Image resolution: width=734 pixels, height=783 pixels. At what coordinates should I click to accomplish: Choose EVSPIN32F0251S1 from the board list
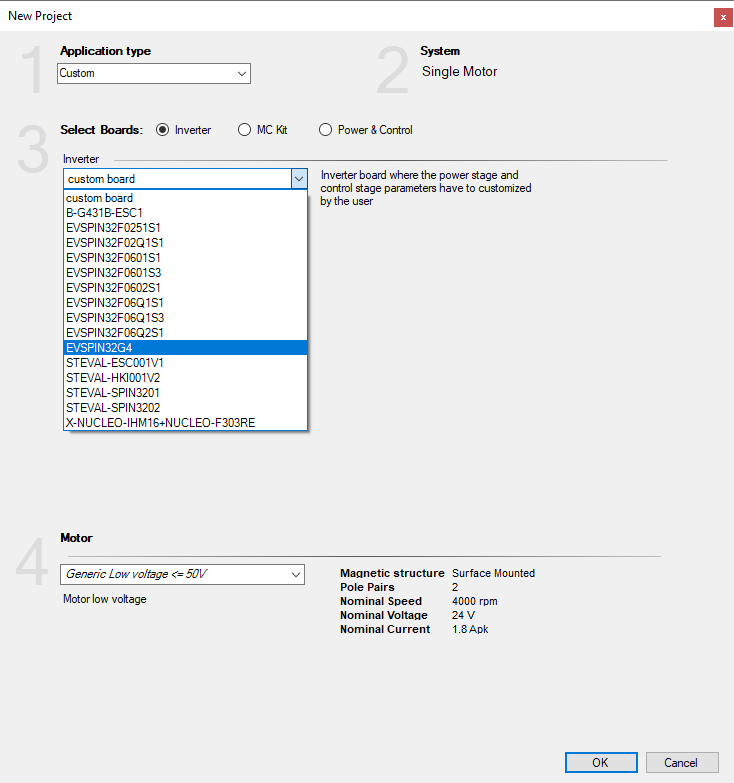pos(185,228)
